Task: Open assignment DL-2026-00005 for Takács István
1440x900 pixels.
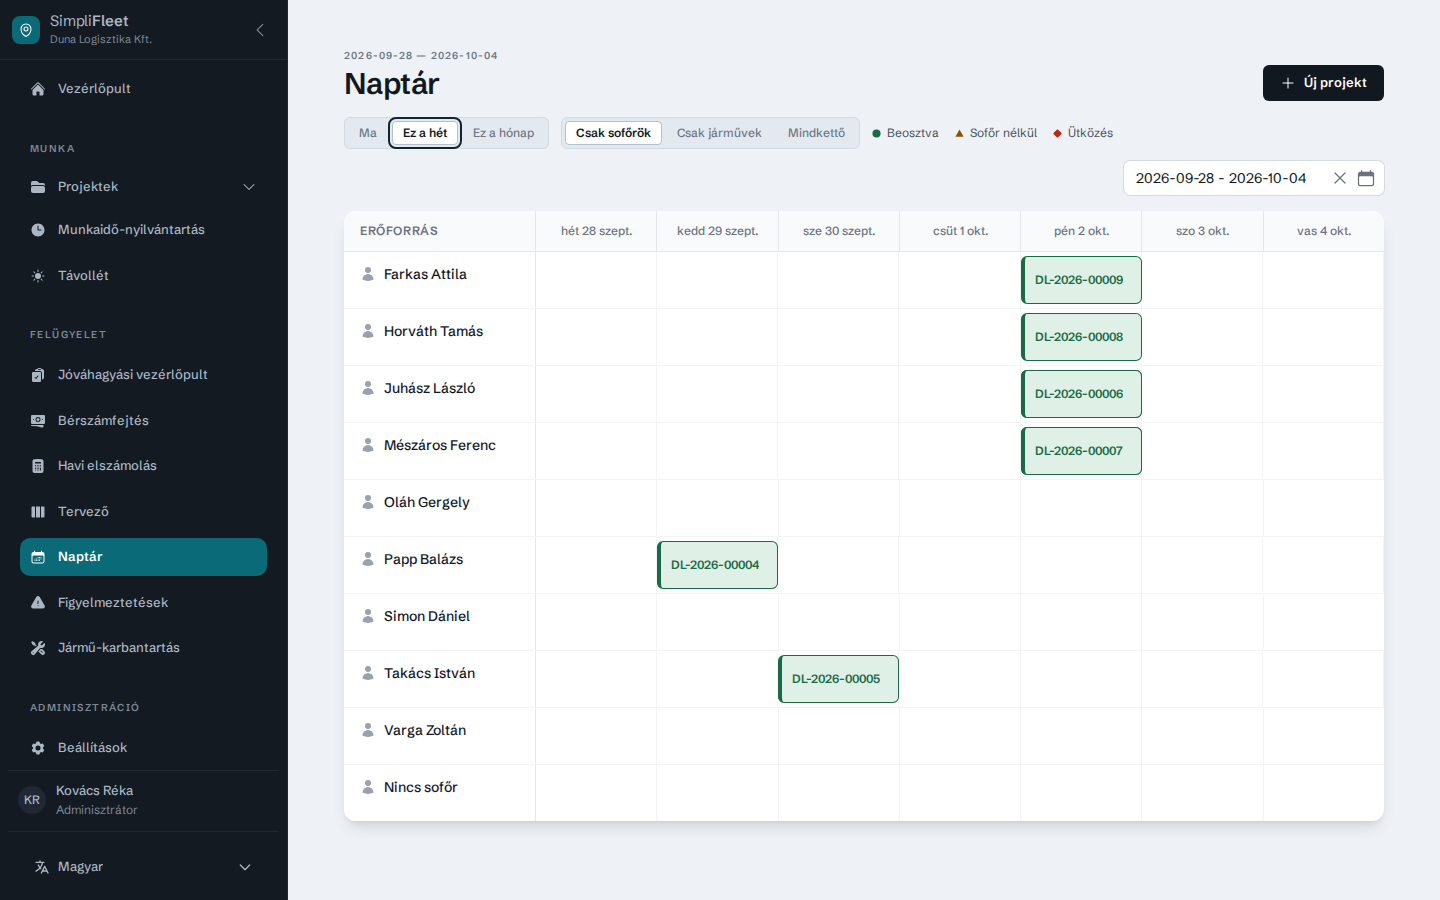Action: click(838, 679)
